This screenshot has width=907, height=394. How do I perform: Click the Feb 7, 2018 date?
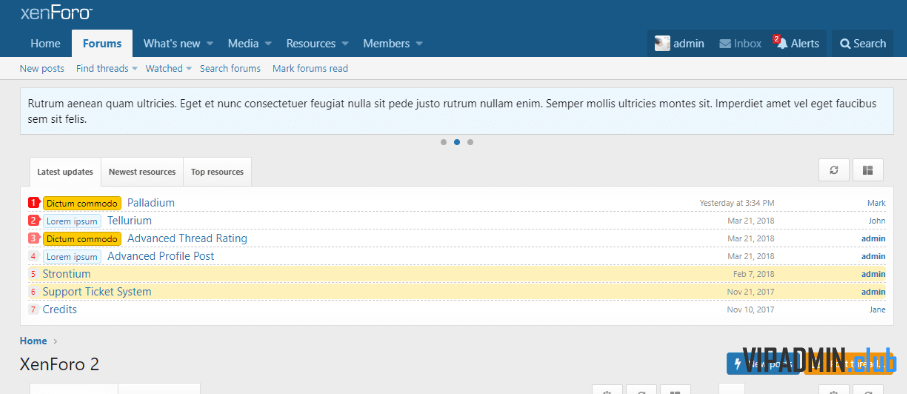pos(754,274)
